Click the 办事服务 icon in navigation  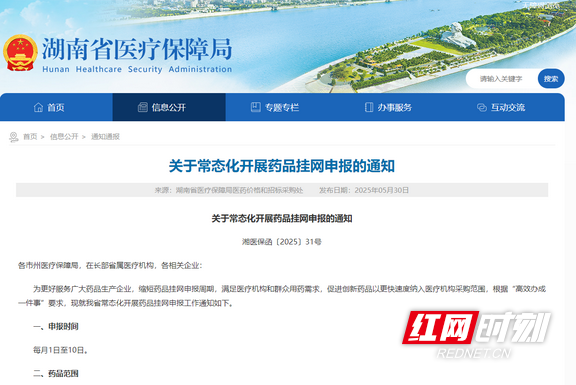pyautogui.click(x=369, y=107)
